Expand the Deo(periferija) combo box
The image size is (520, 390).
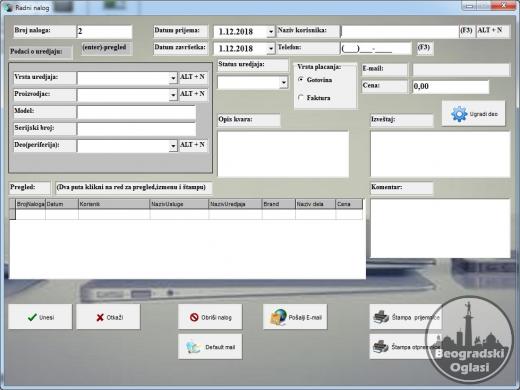click(173, 146)
